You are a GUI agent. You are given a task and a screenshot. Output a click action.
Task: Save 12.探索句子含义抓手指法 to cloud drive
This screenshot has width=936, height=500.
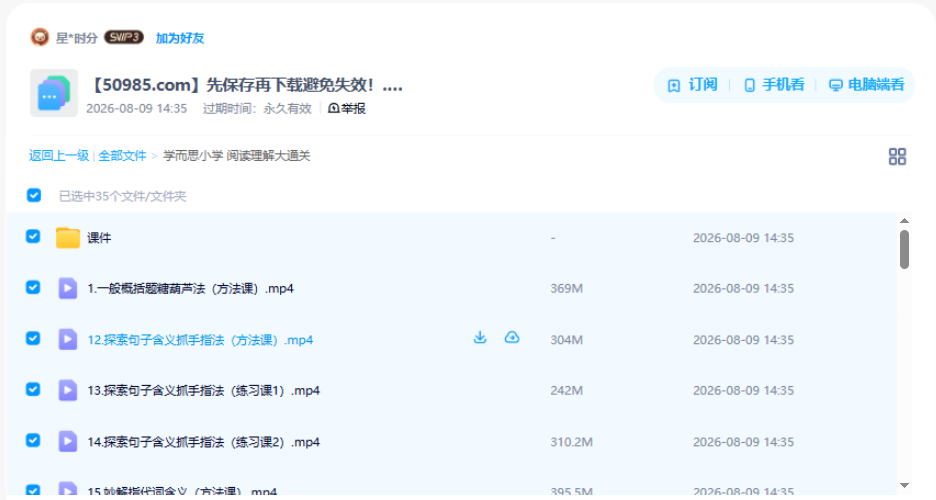click(512, 338)
